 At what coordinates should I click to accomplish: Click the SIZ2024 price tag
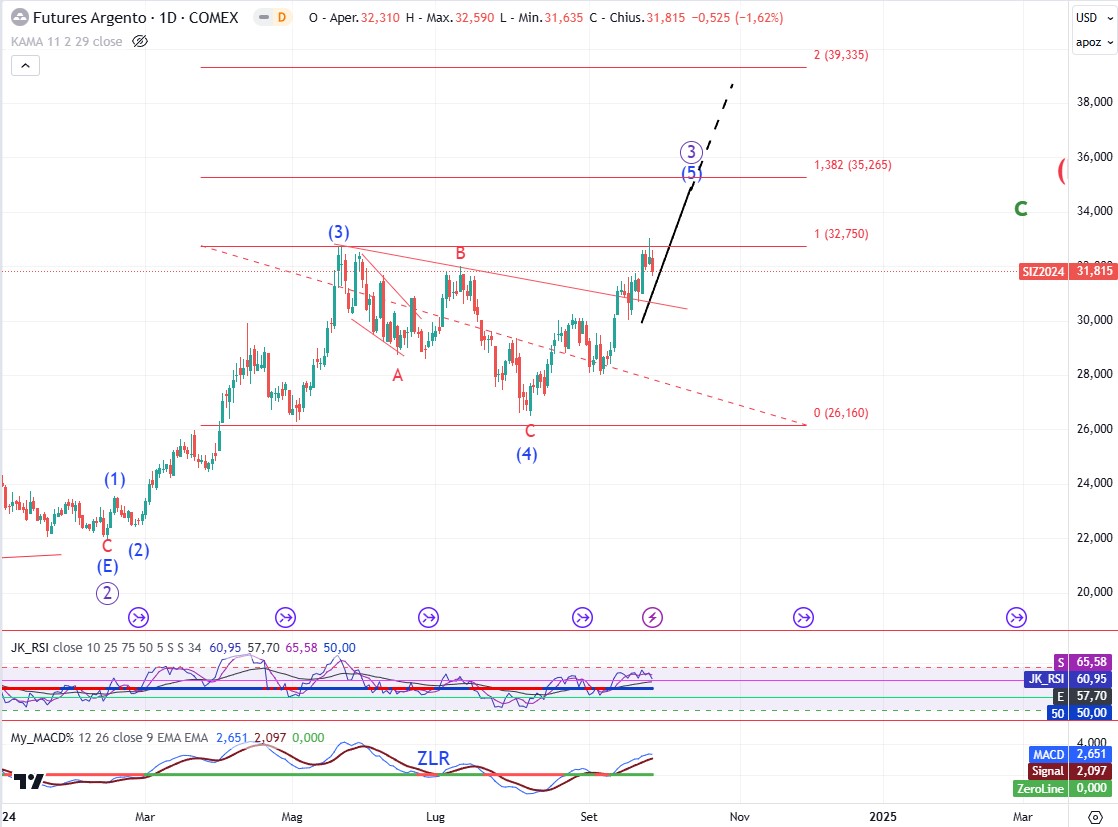(x=1043, y=271)
